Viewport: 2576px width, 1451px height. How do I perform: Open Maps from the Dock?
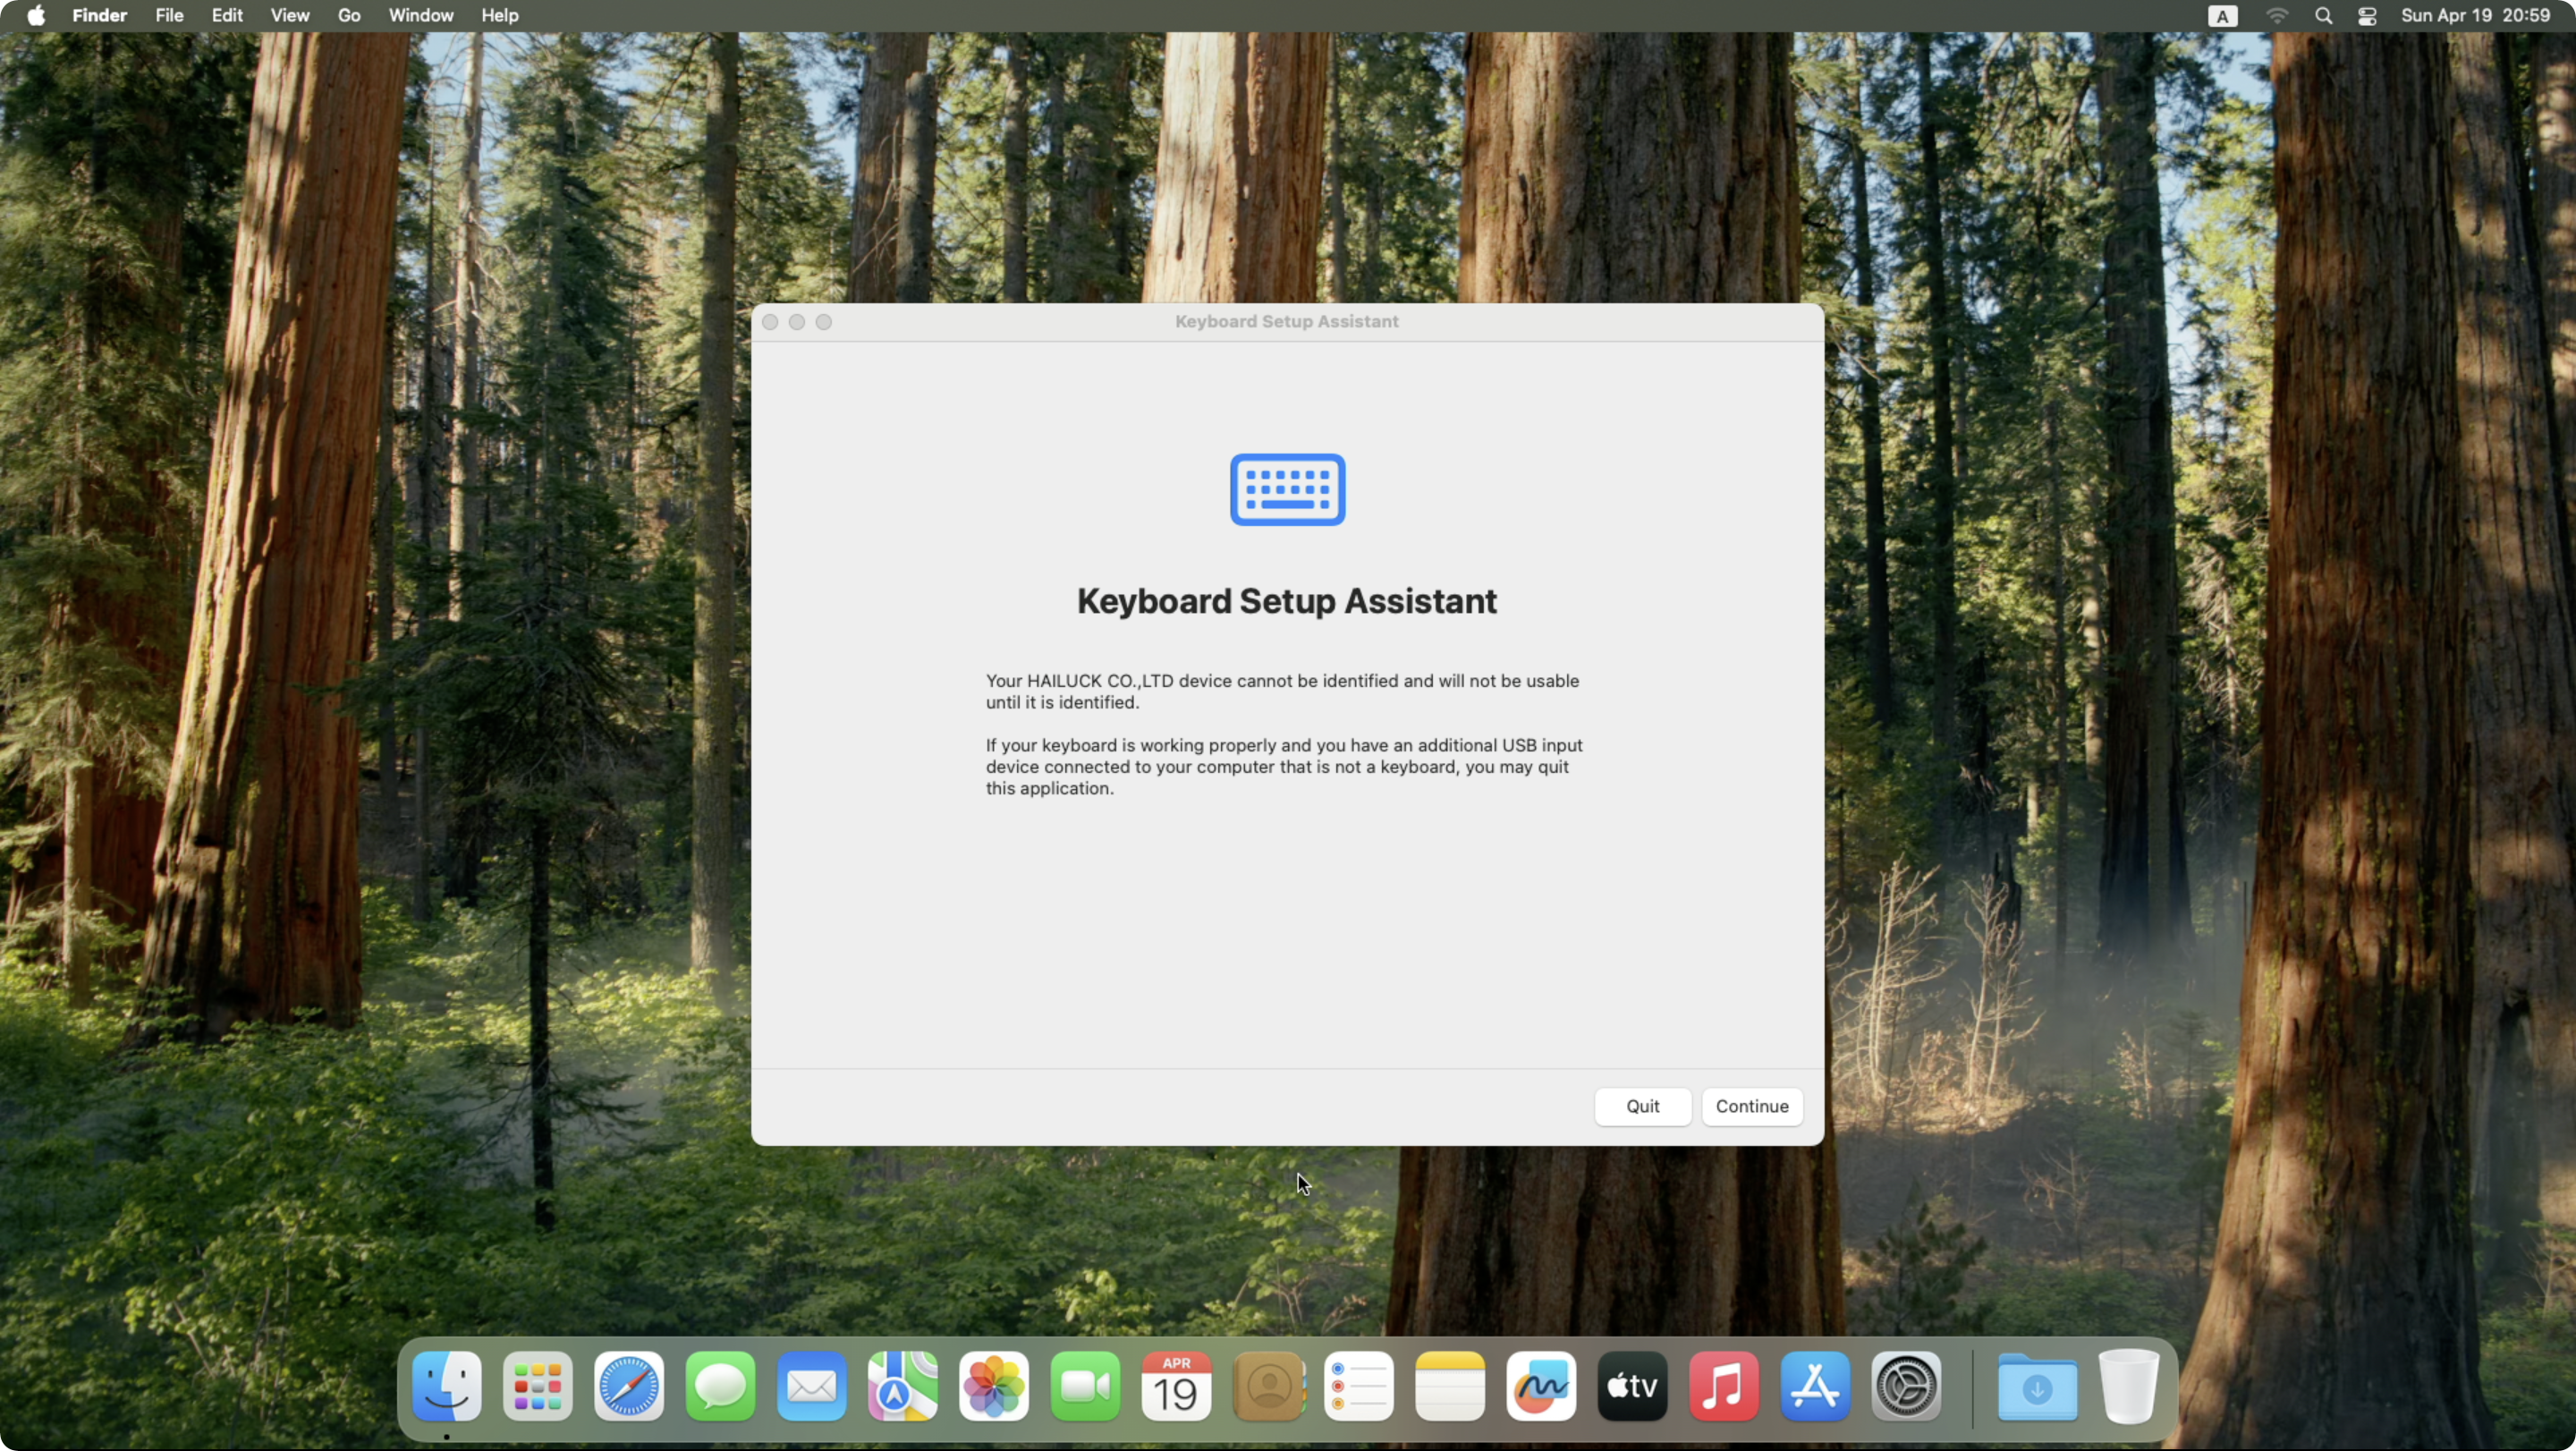coord(903,1386)
